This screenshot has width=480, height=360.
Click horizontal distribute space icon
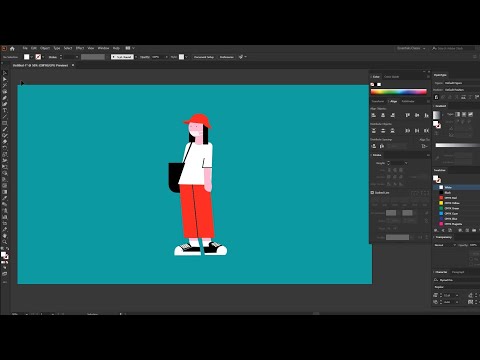382,146
